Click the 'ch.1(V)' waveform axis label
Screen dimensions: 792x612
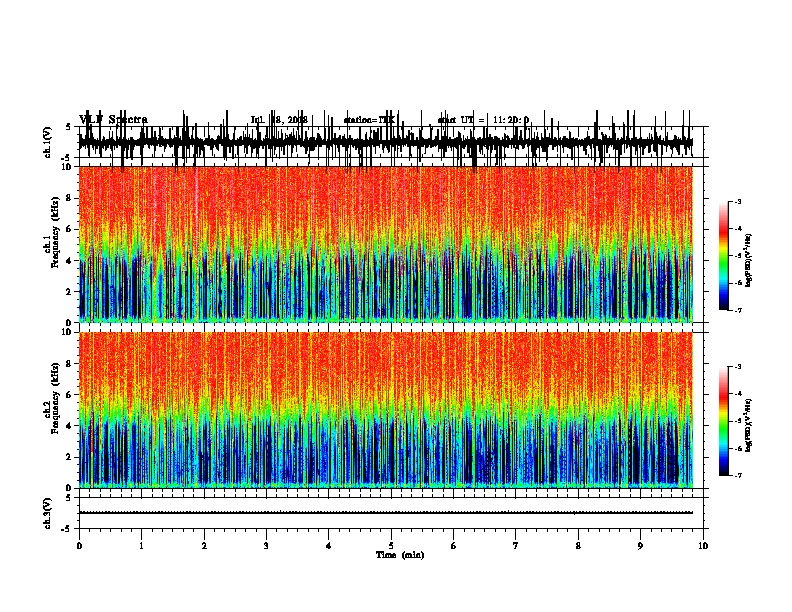[x=48, y=142]
